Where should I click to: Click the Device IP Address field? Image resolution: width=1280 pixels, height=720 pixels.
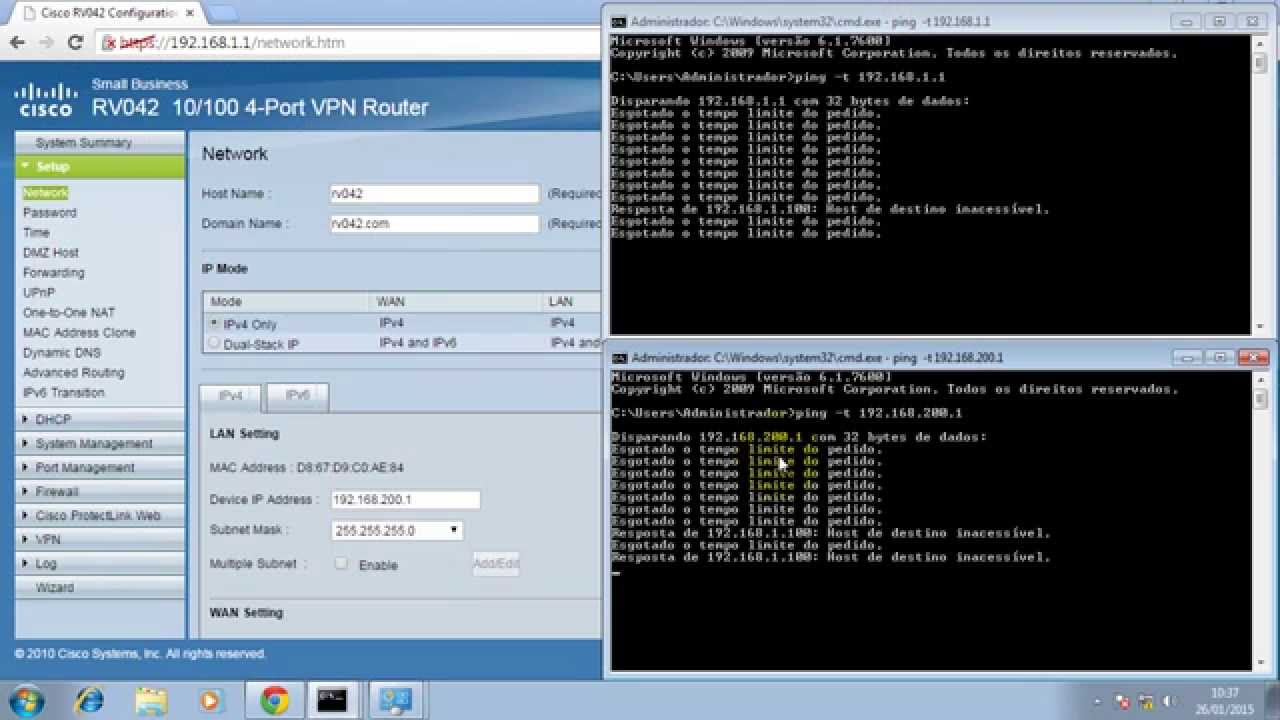click(x=405, y=500)
